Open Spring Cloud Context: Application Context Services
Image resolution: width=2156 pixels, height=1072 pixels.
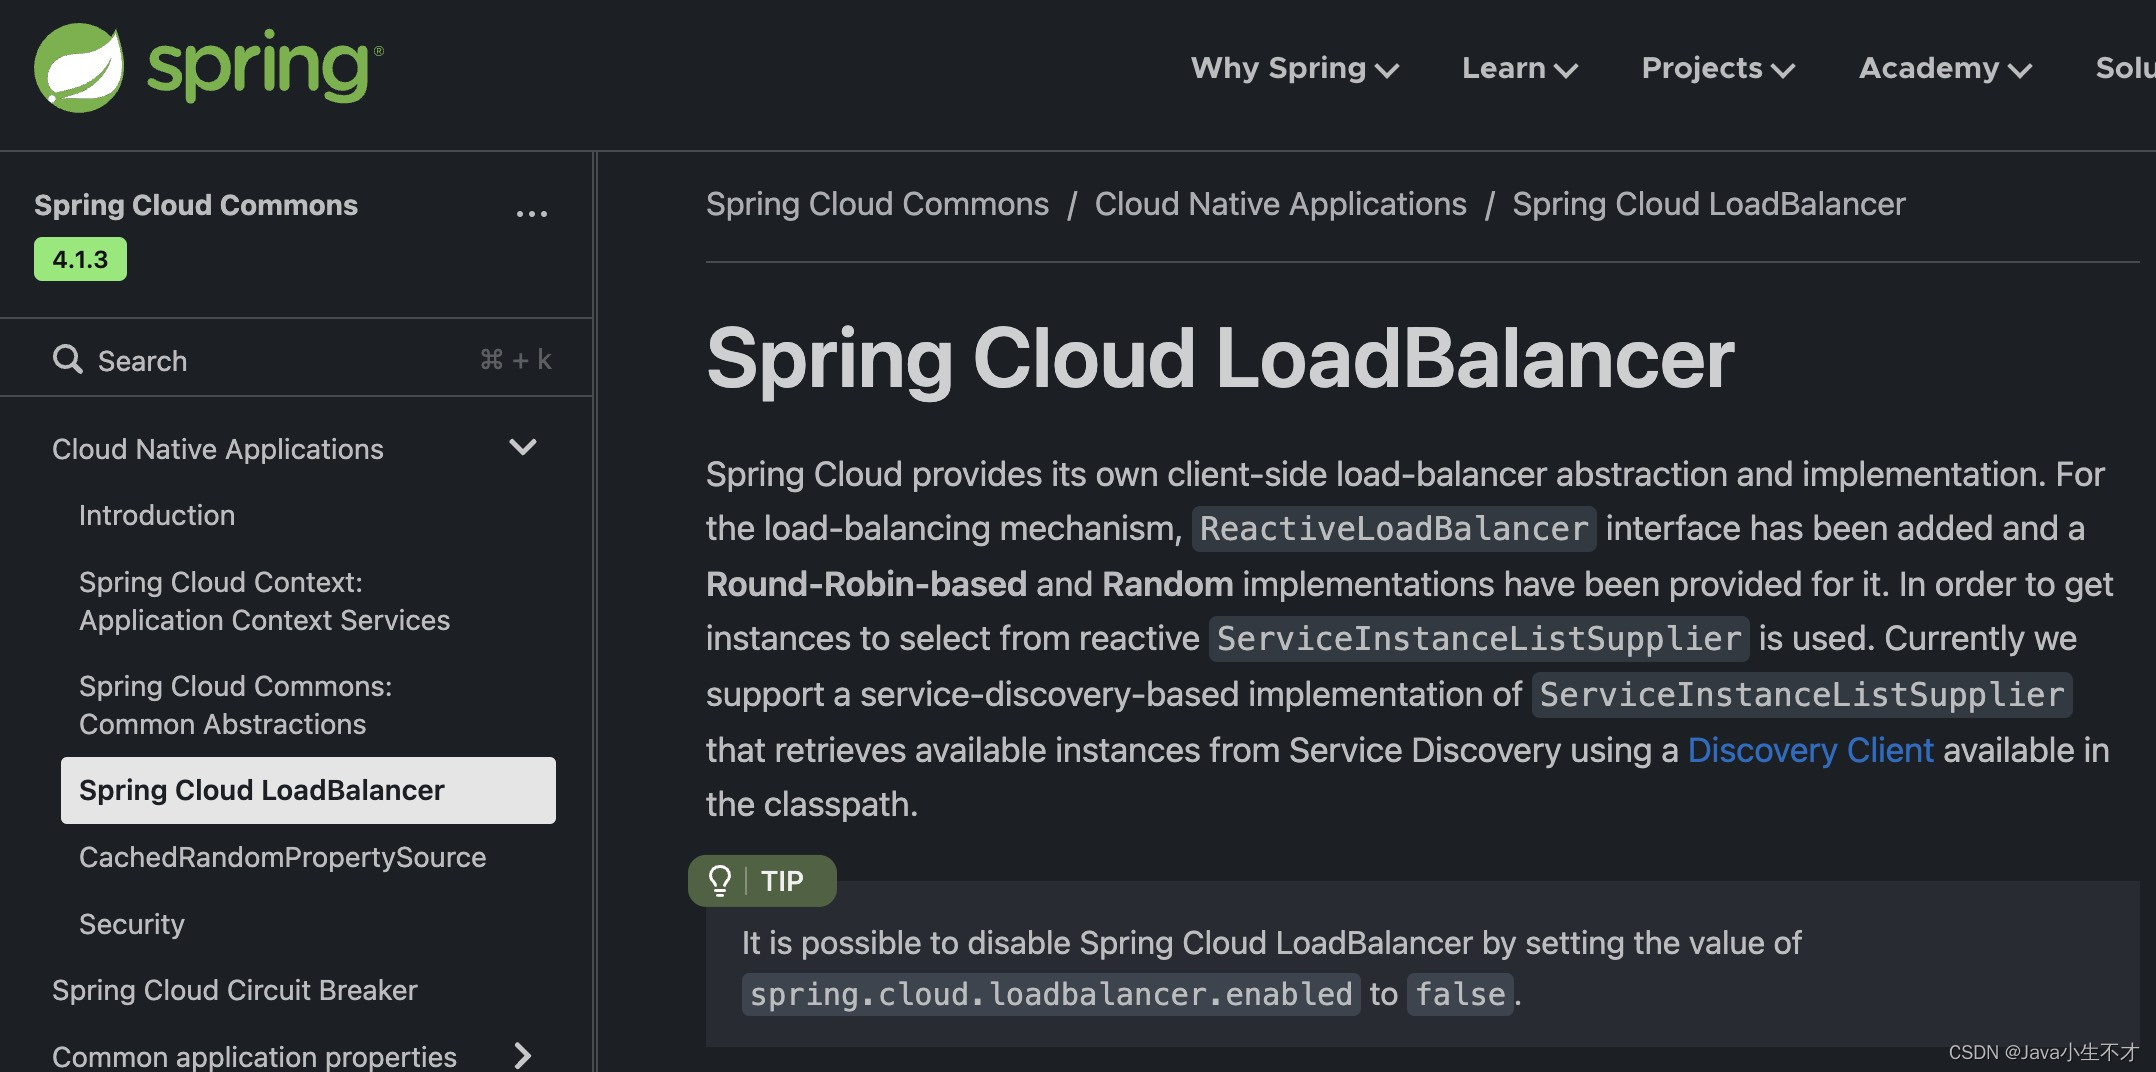[264, 601]
